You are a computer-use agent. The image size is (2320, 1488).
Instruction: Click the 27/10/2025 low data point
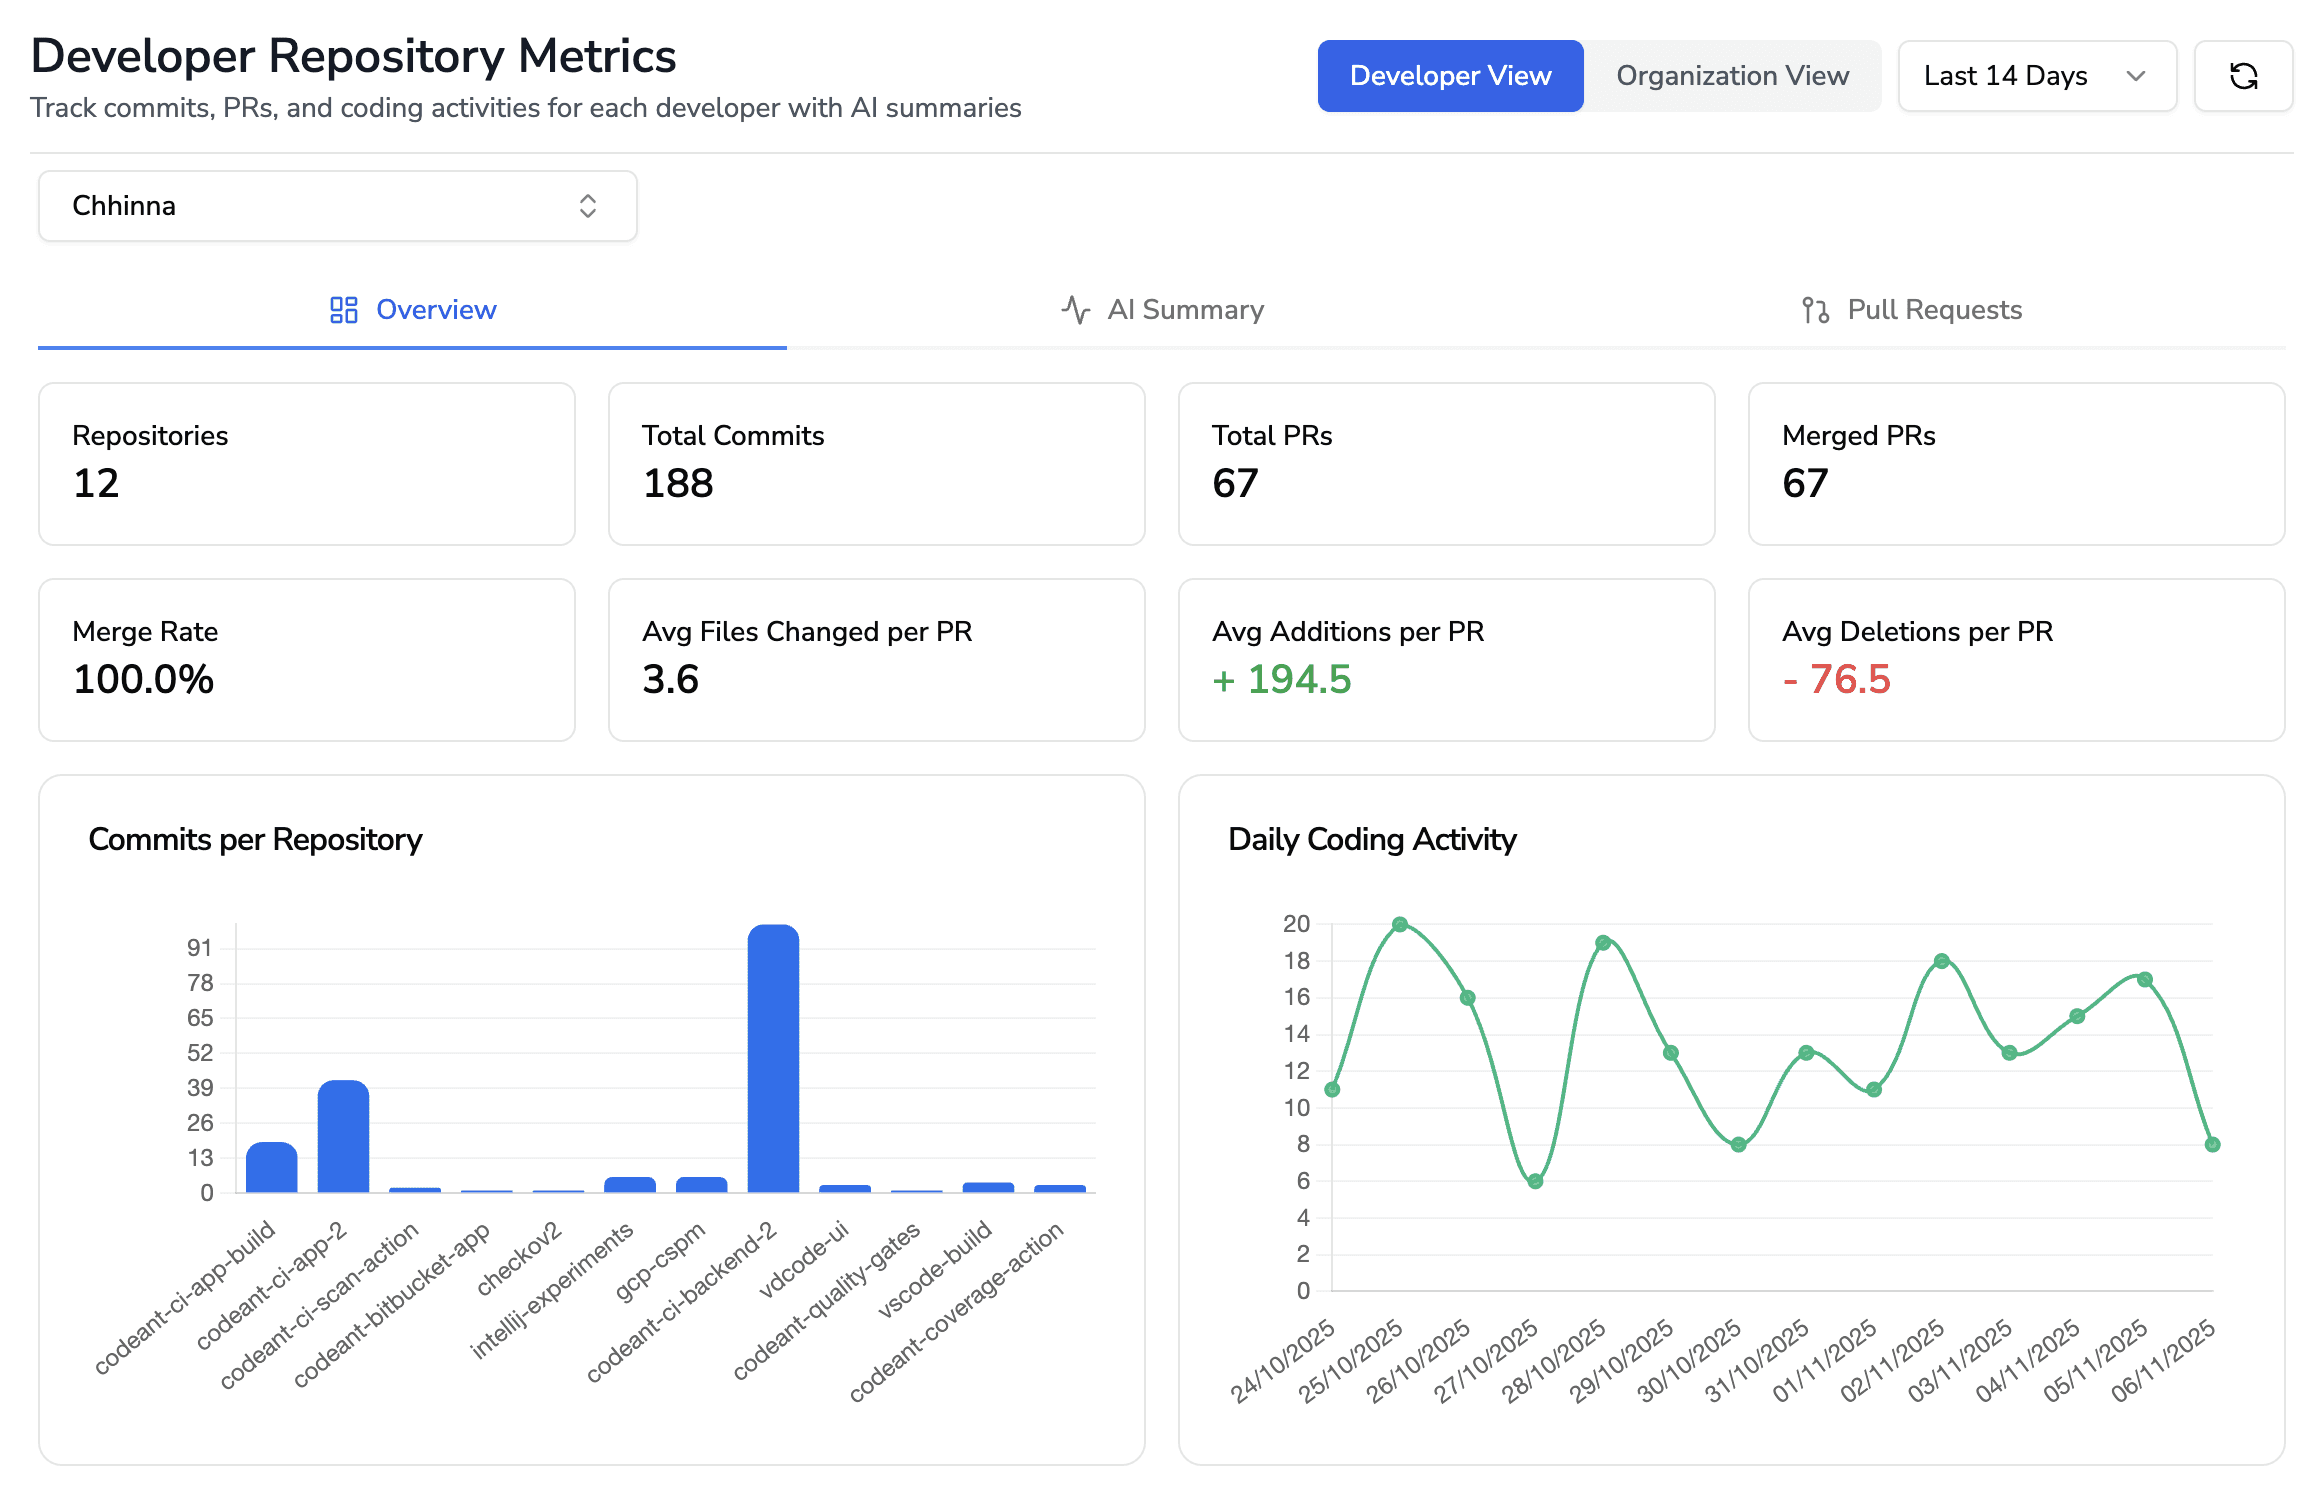tap(1535, 1181)
